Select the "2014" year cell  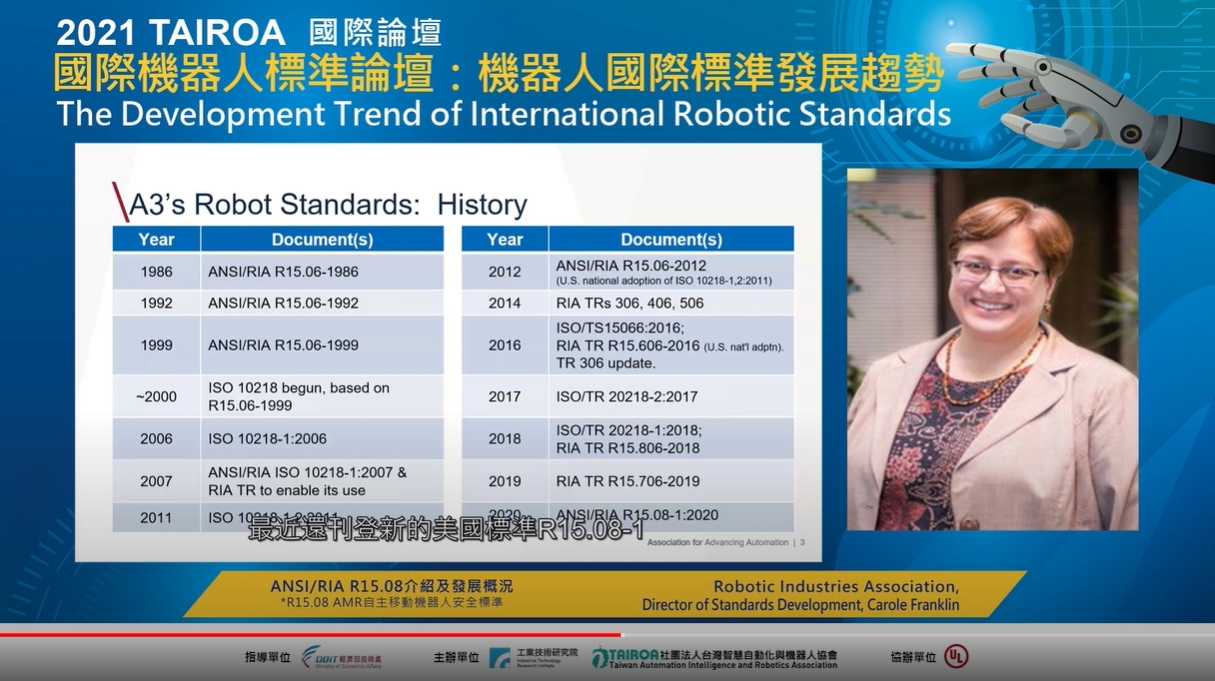coord(504,303)
